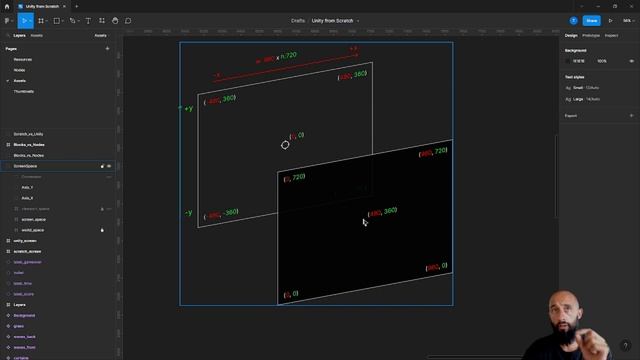
Task: Toggle lock on the dimmed space layer
Action: [102, 209]
